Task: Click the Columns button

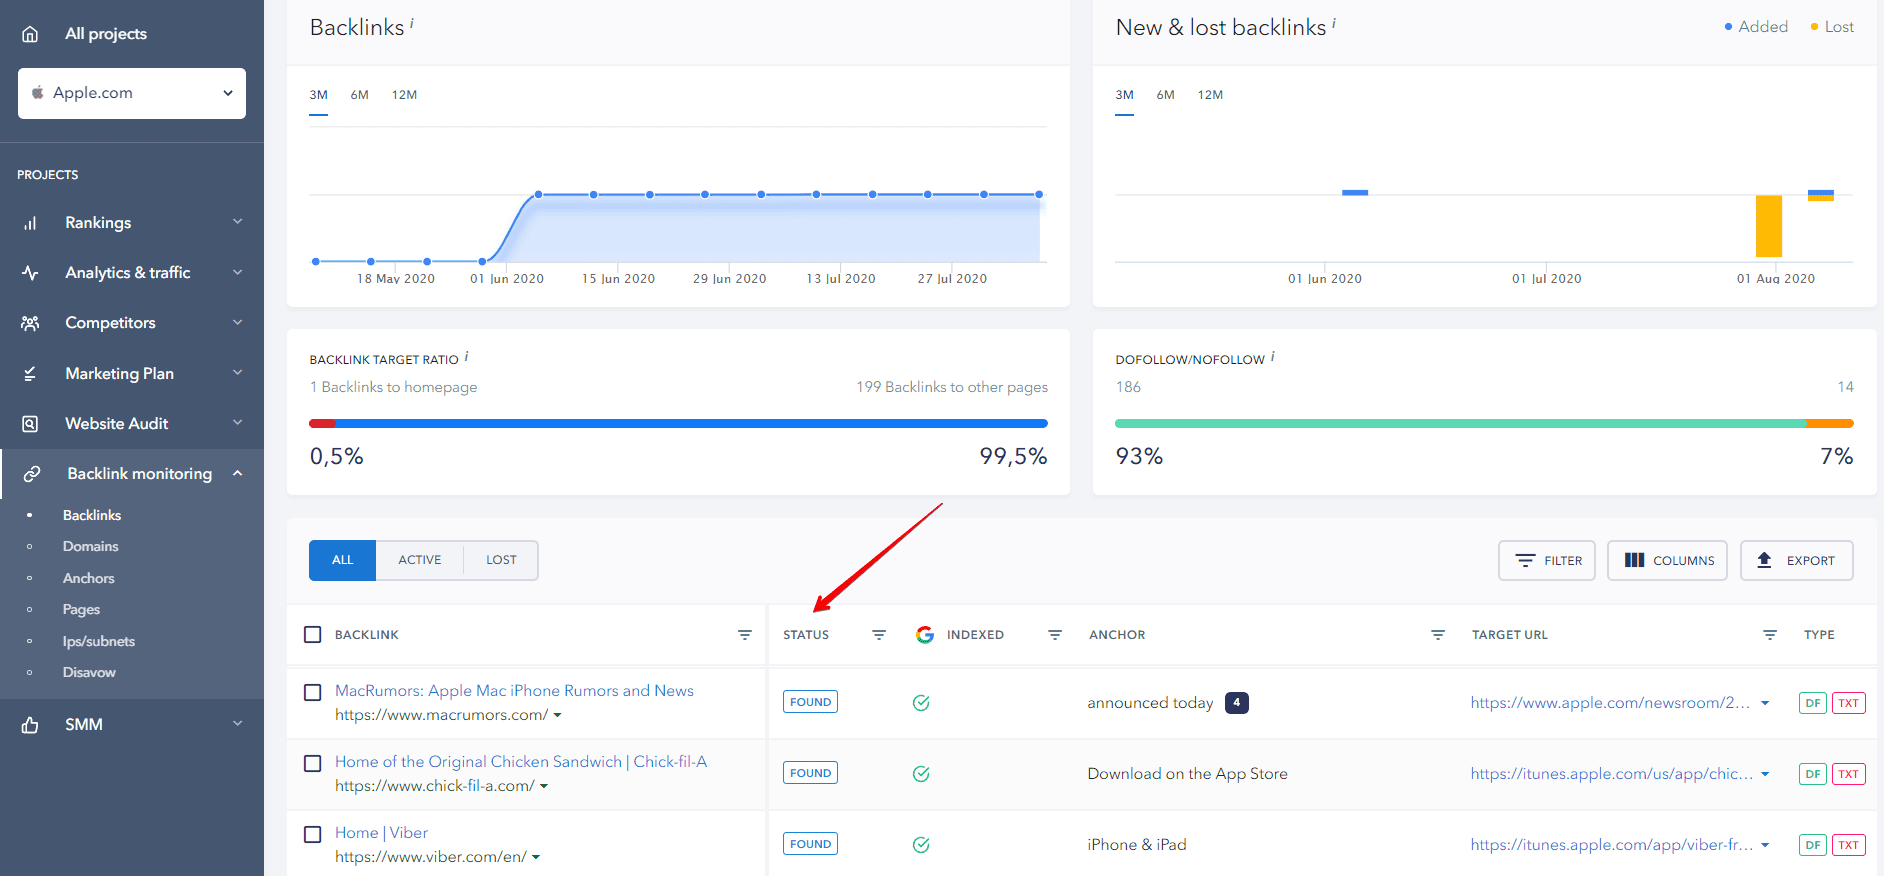Action: click(x=1667, y=561)
